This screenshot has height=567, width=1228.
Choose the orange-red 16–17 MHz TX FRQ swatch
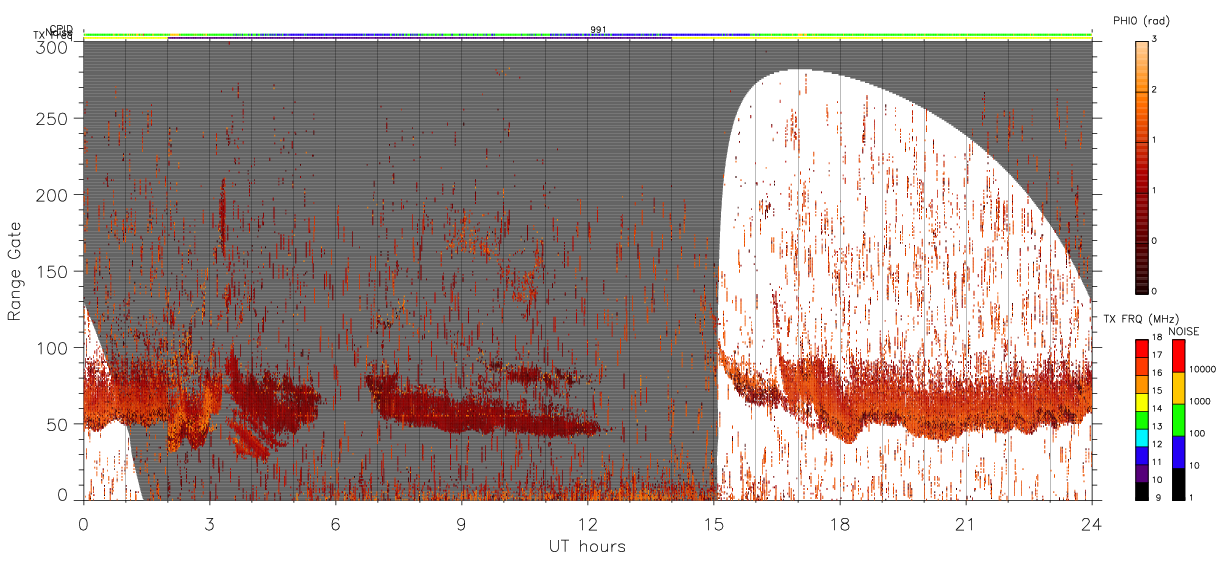(1141, 366)
